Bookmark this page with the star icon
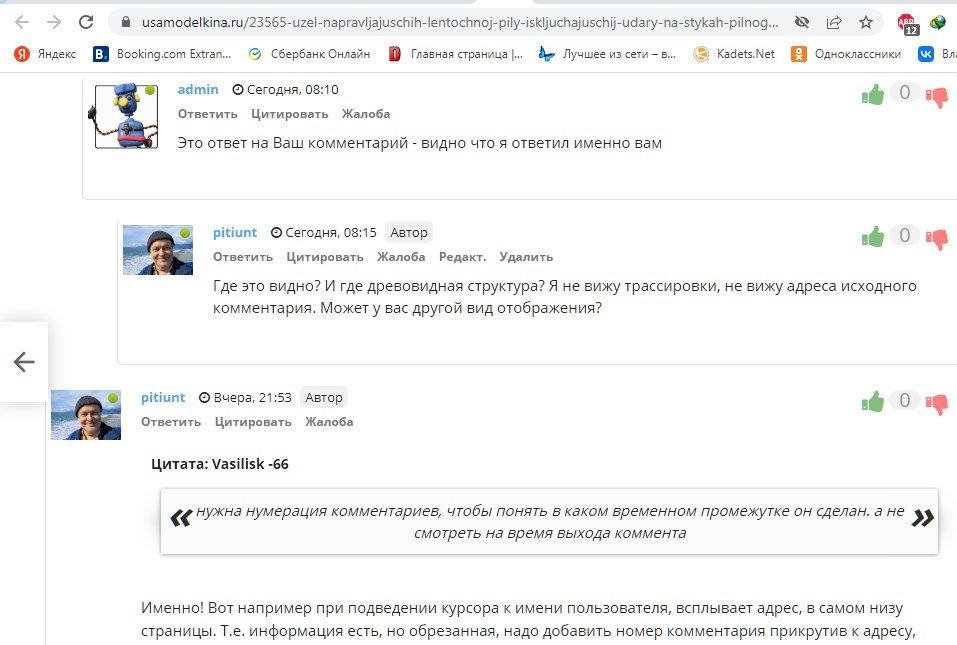 click(865, 22)
